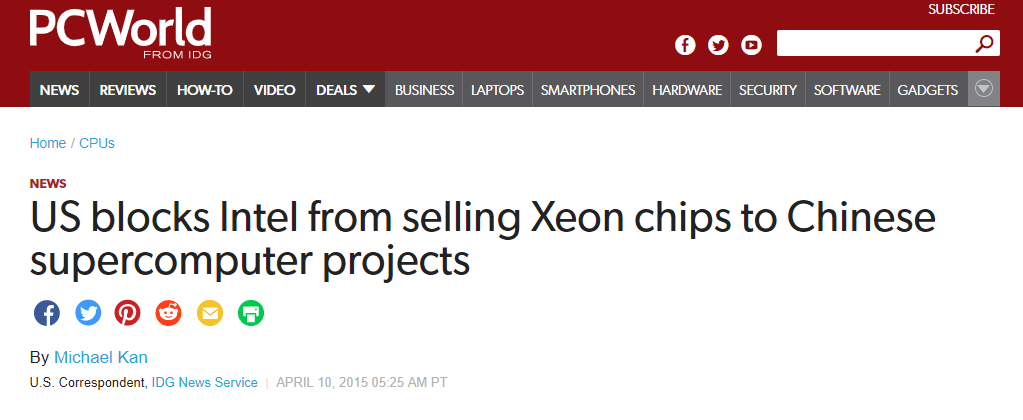Expand more navigation categories arrow
The width and height of the screenshot is (1023, 420).
point(983,89)
